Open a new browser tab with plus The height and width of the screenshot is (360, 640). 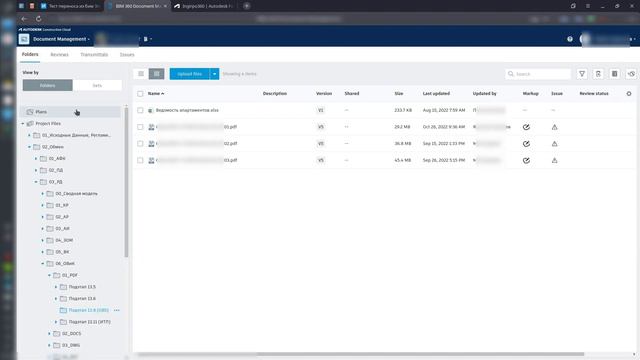[x=247, y=6]
